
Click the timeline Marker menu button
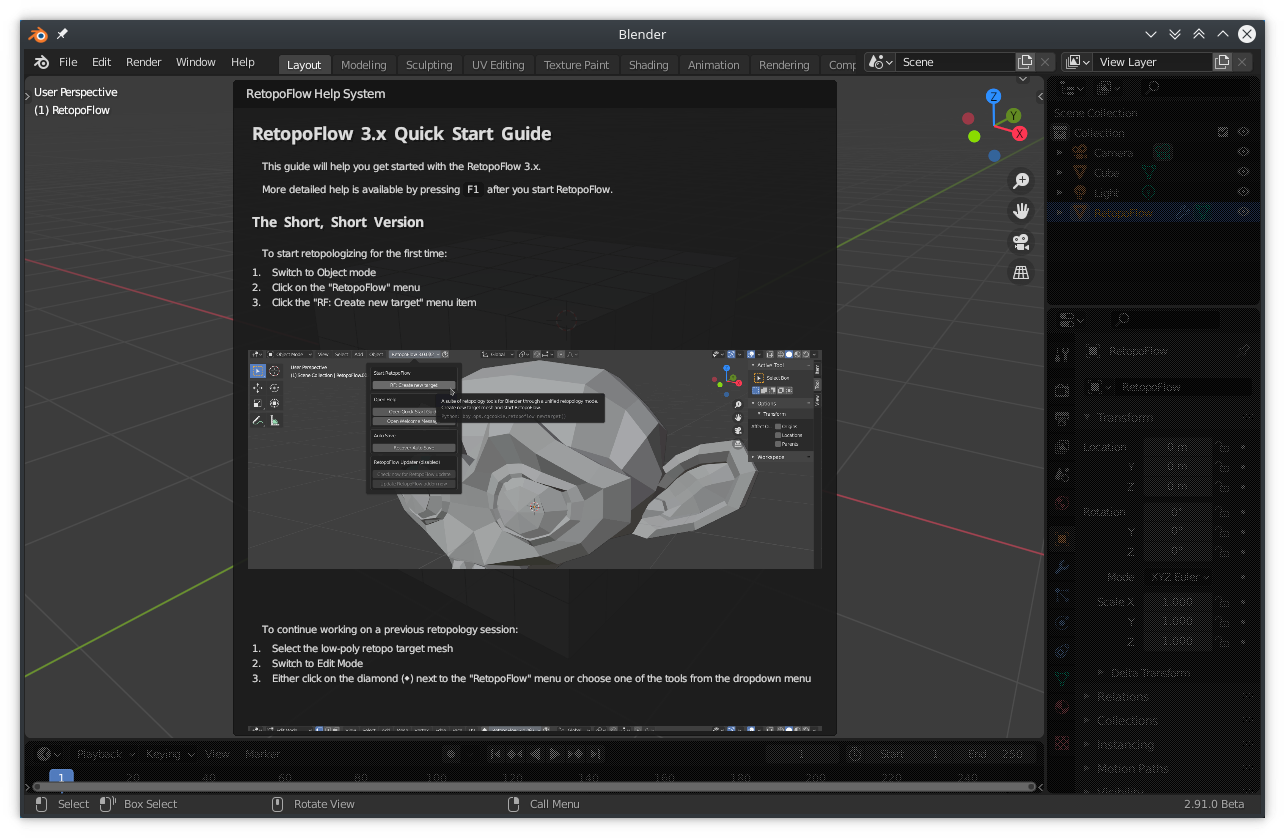click(x=263, y=754)
